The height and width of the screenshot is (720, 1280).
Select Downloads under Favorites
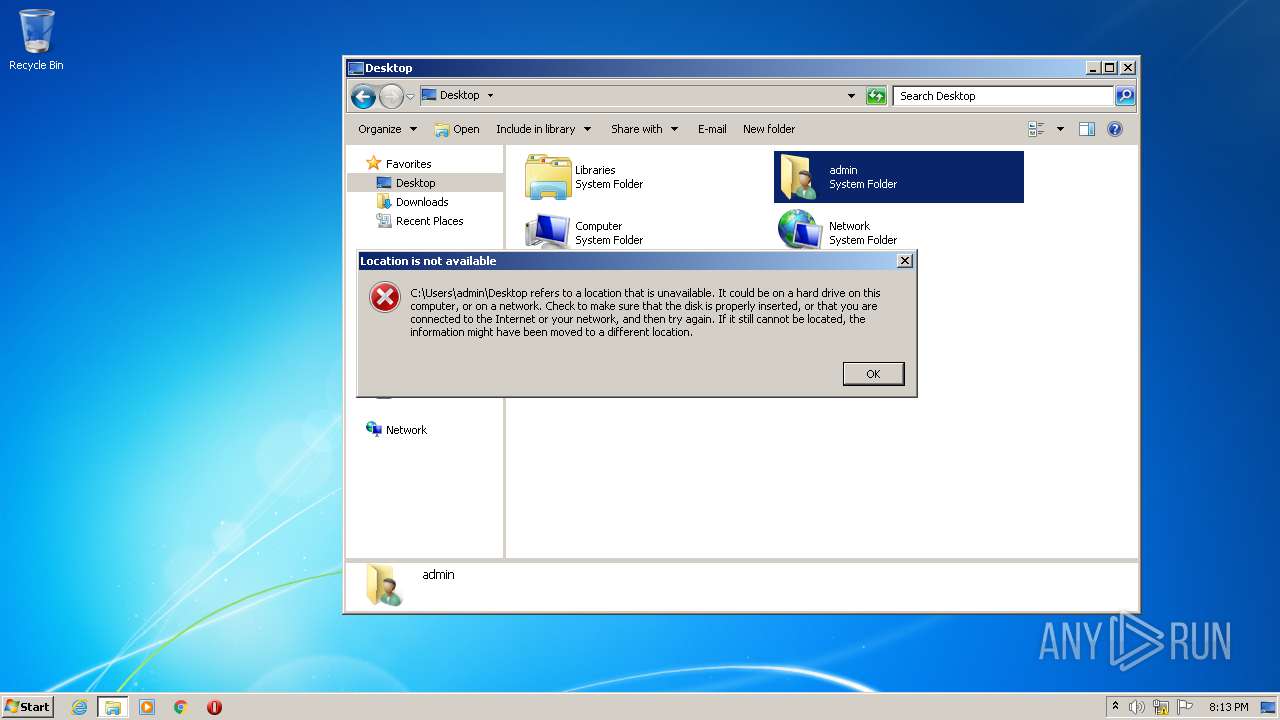[412, 202]
